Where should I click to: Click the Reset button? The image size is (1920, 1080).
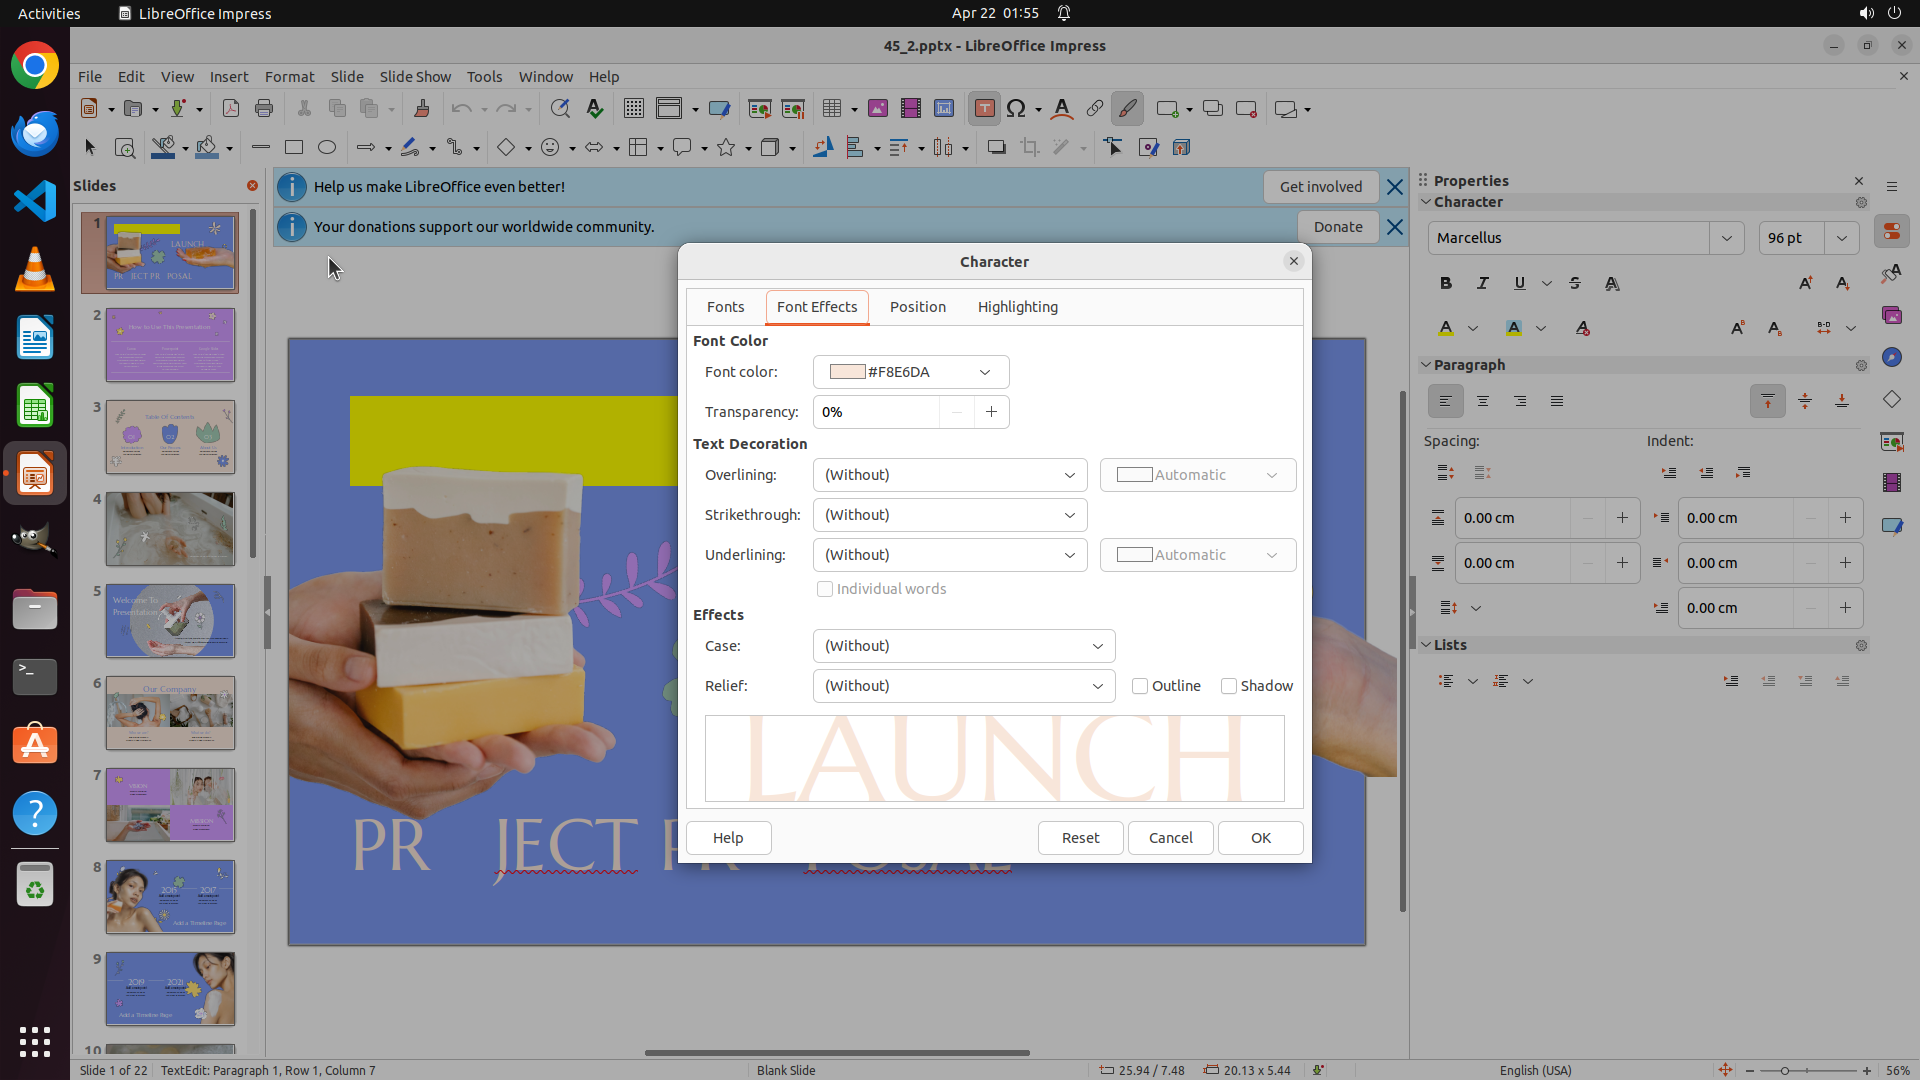[1080, 838]
